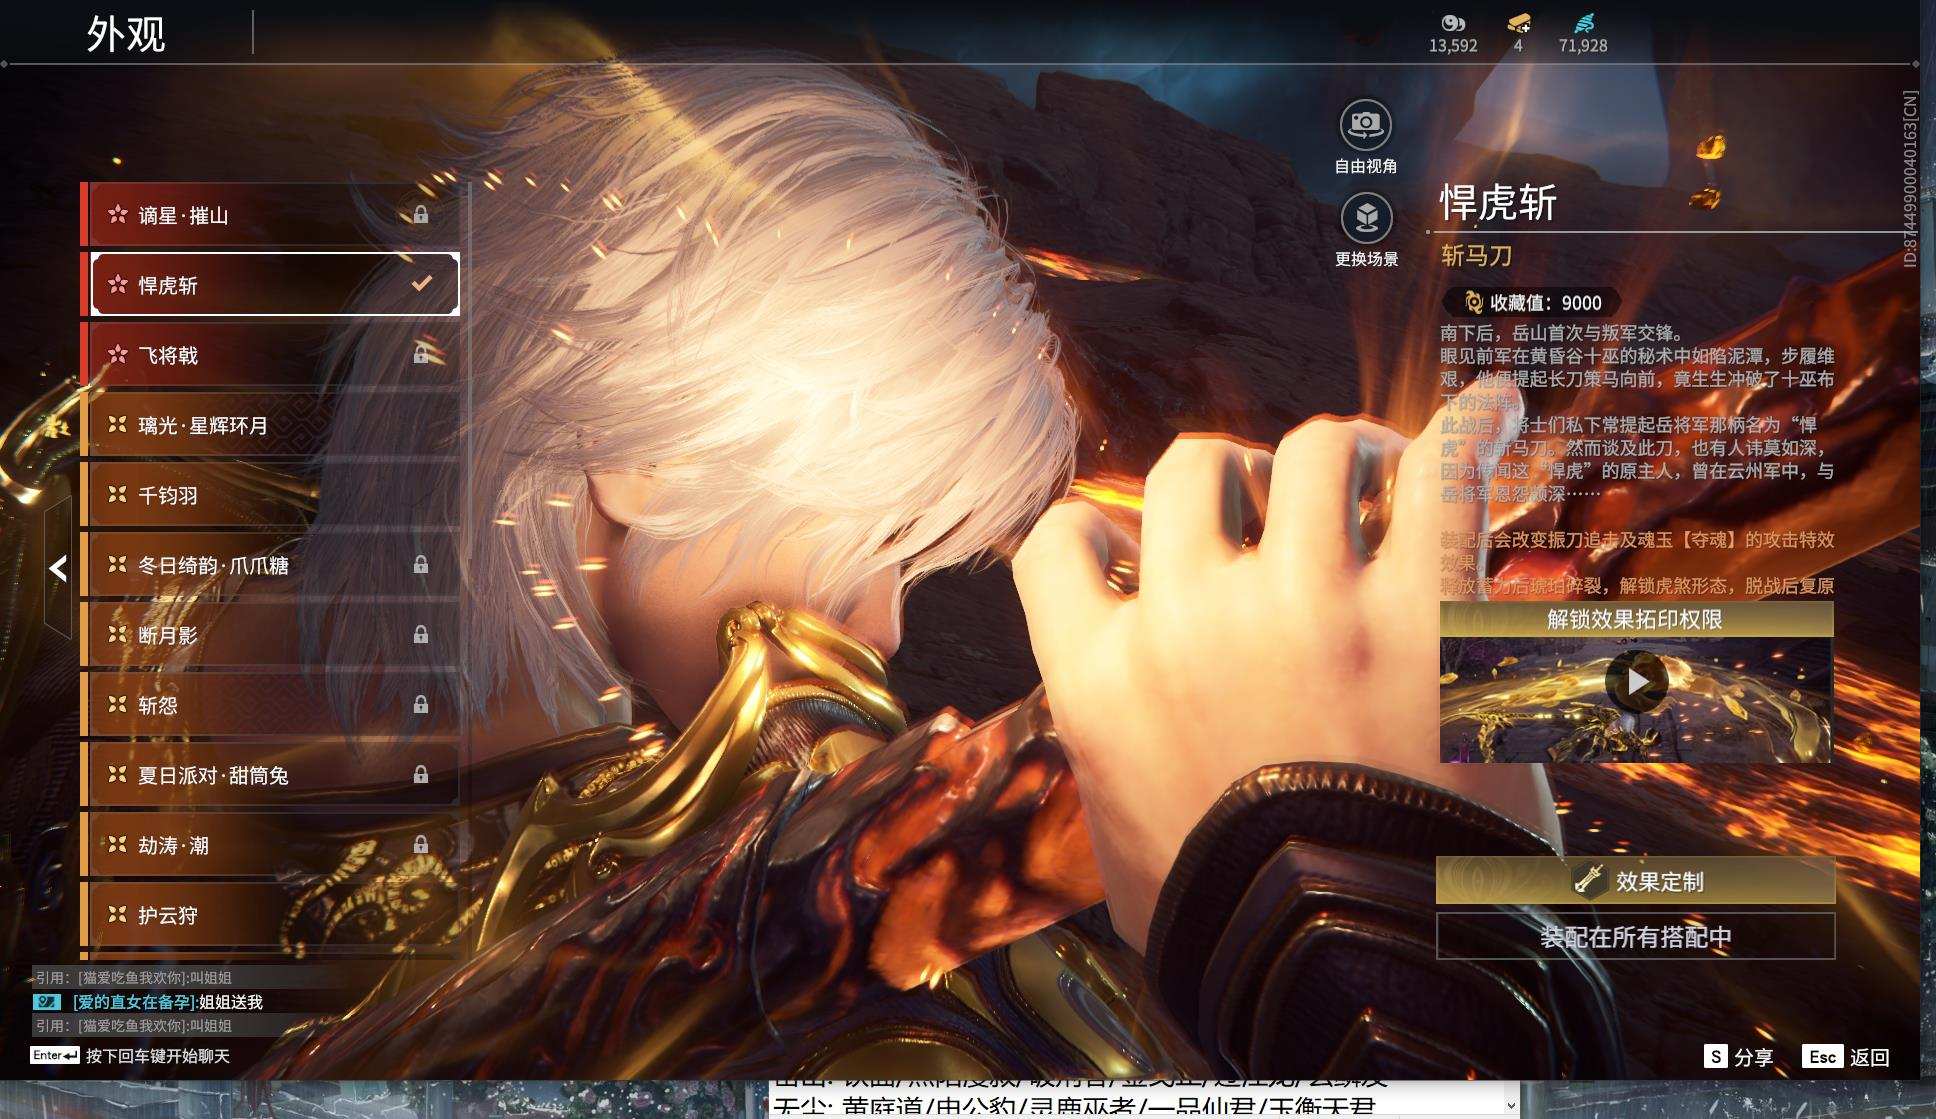Click the blue feather currency icon
1936x1119 pixels.
coord(1584,23)
